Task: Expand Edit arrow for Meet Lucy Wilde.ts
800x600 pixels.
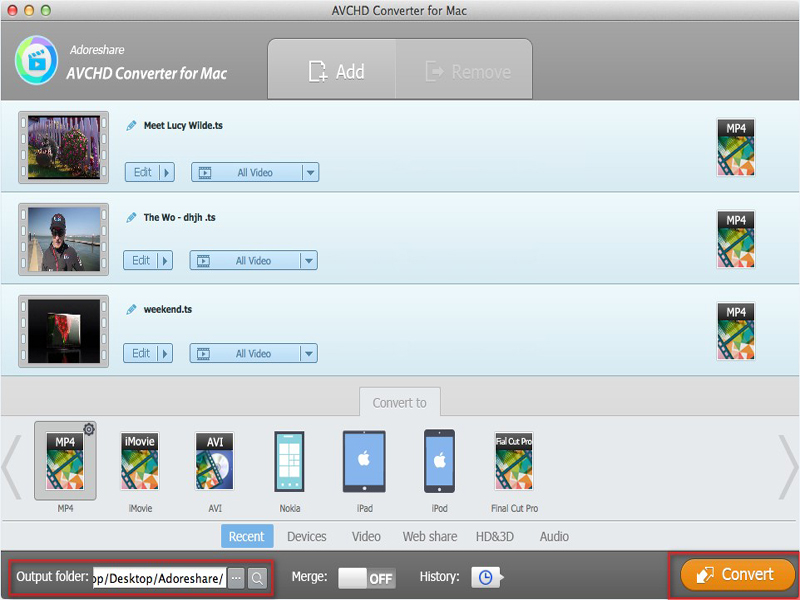Action: pos(166,172)
